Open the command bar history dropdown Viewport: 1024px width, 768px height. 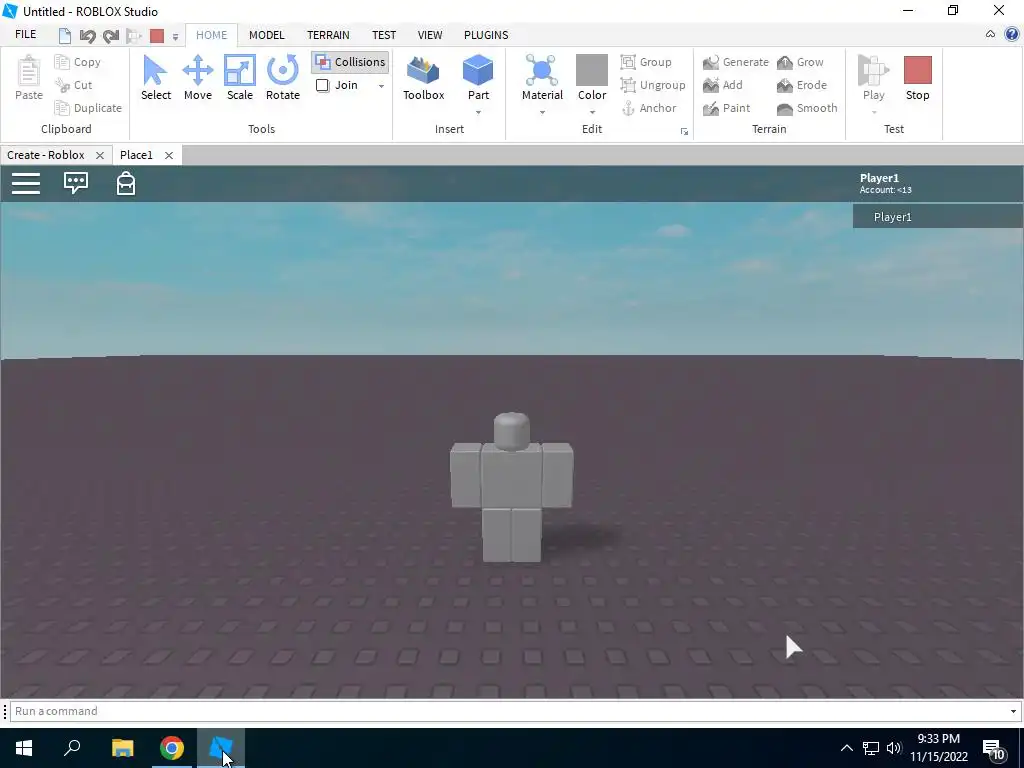coord(1013,711)
